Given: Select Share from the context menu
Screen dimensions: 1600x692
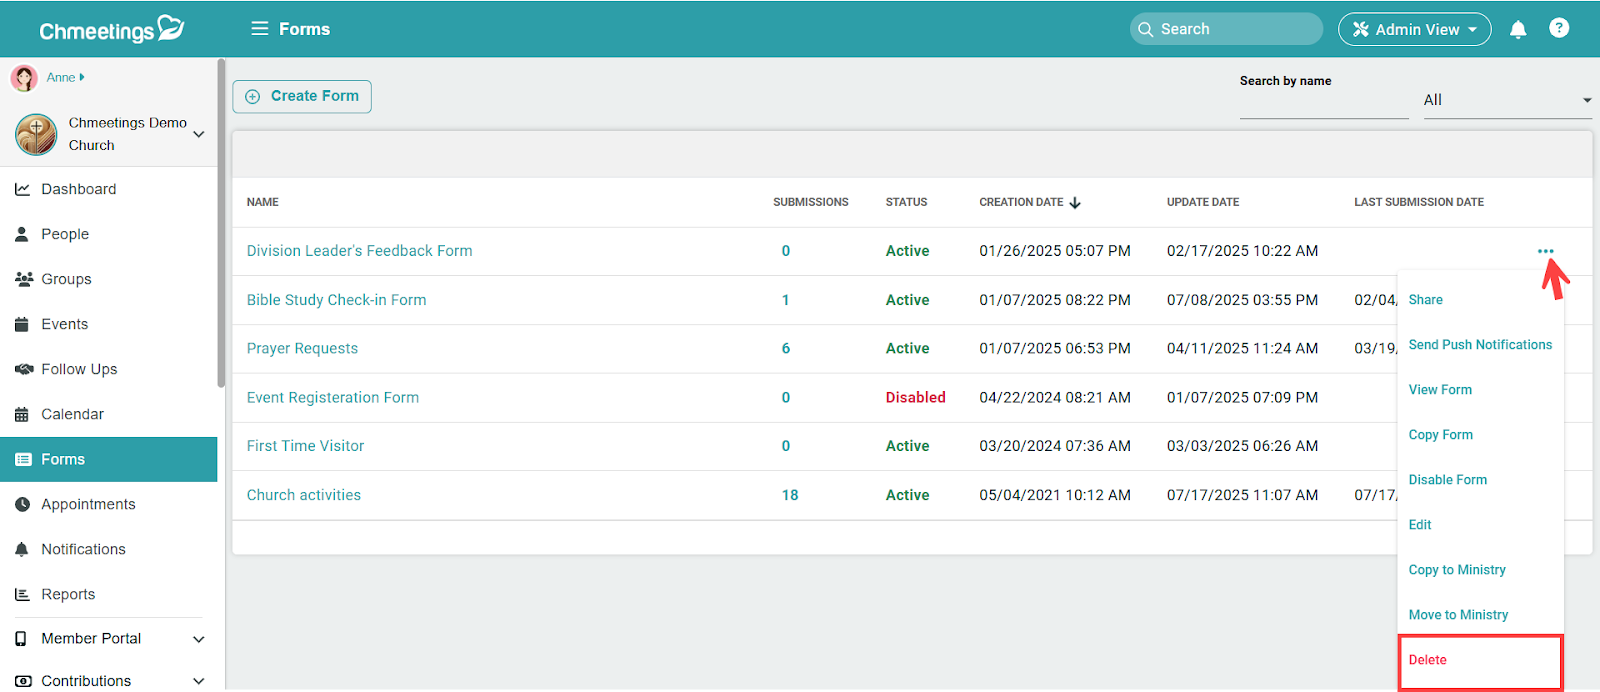Looking at the screenshot, I should pyautogui.click(x=1426, y=300).
